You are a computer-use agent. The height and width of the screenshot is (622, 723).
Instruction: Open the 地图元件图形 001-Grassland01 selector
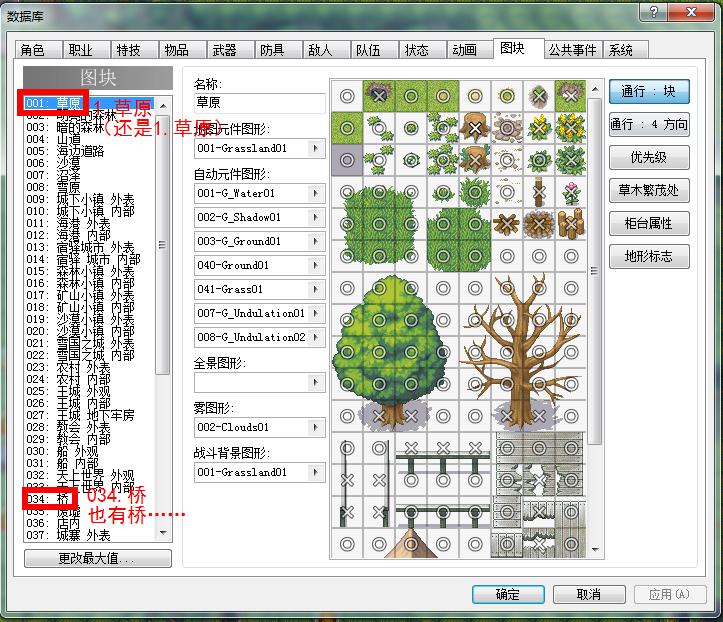click(x=260, y=148)
